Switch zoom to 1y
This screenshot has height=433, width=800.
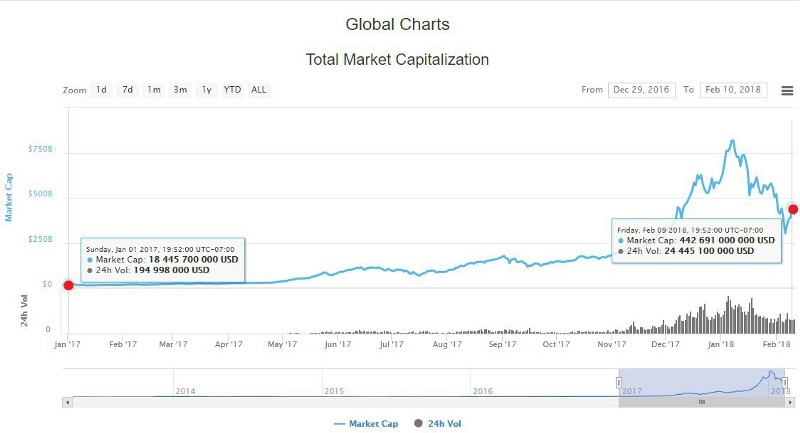(x=206, y=90)
